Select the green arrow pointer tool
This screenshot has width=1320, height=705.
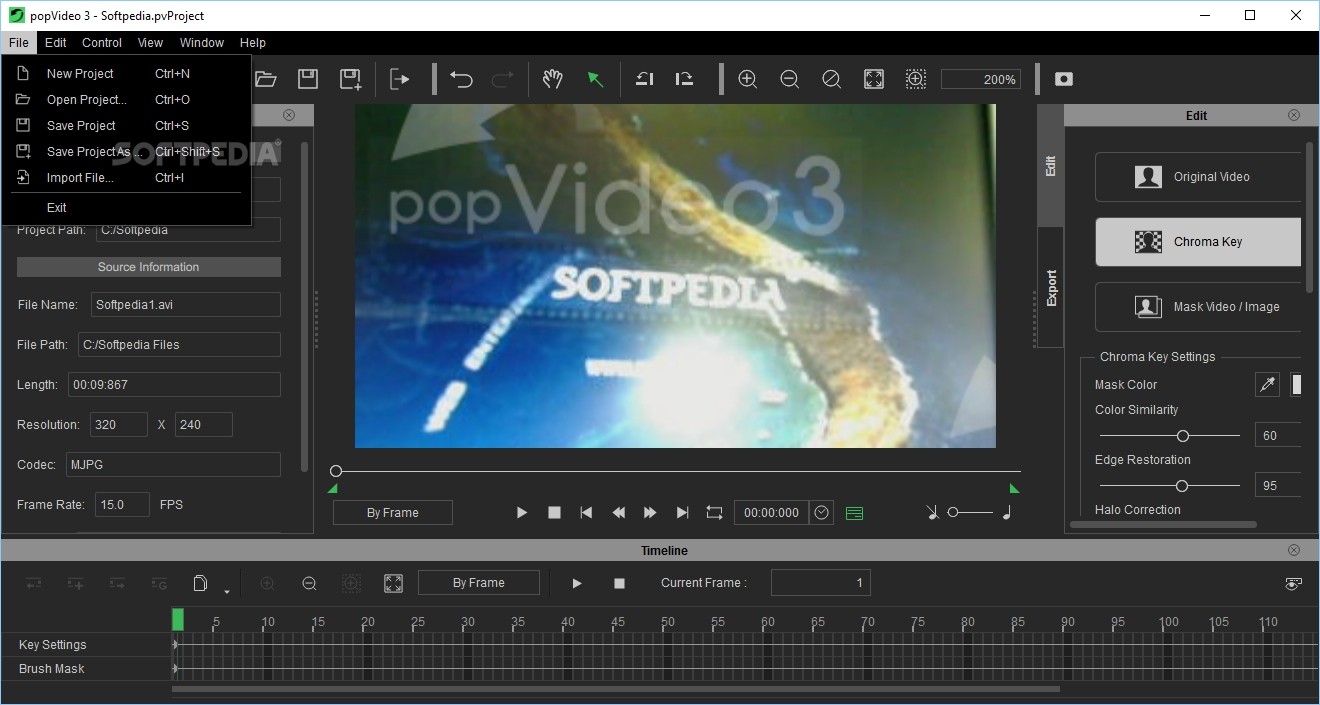[x=595, y=79]
